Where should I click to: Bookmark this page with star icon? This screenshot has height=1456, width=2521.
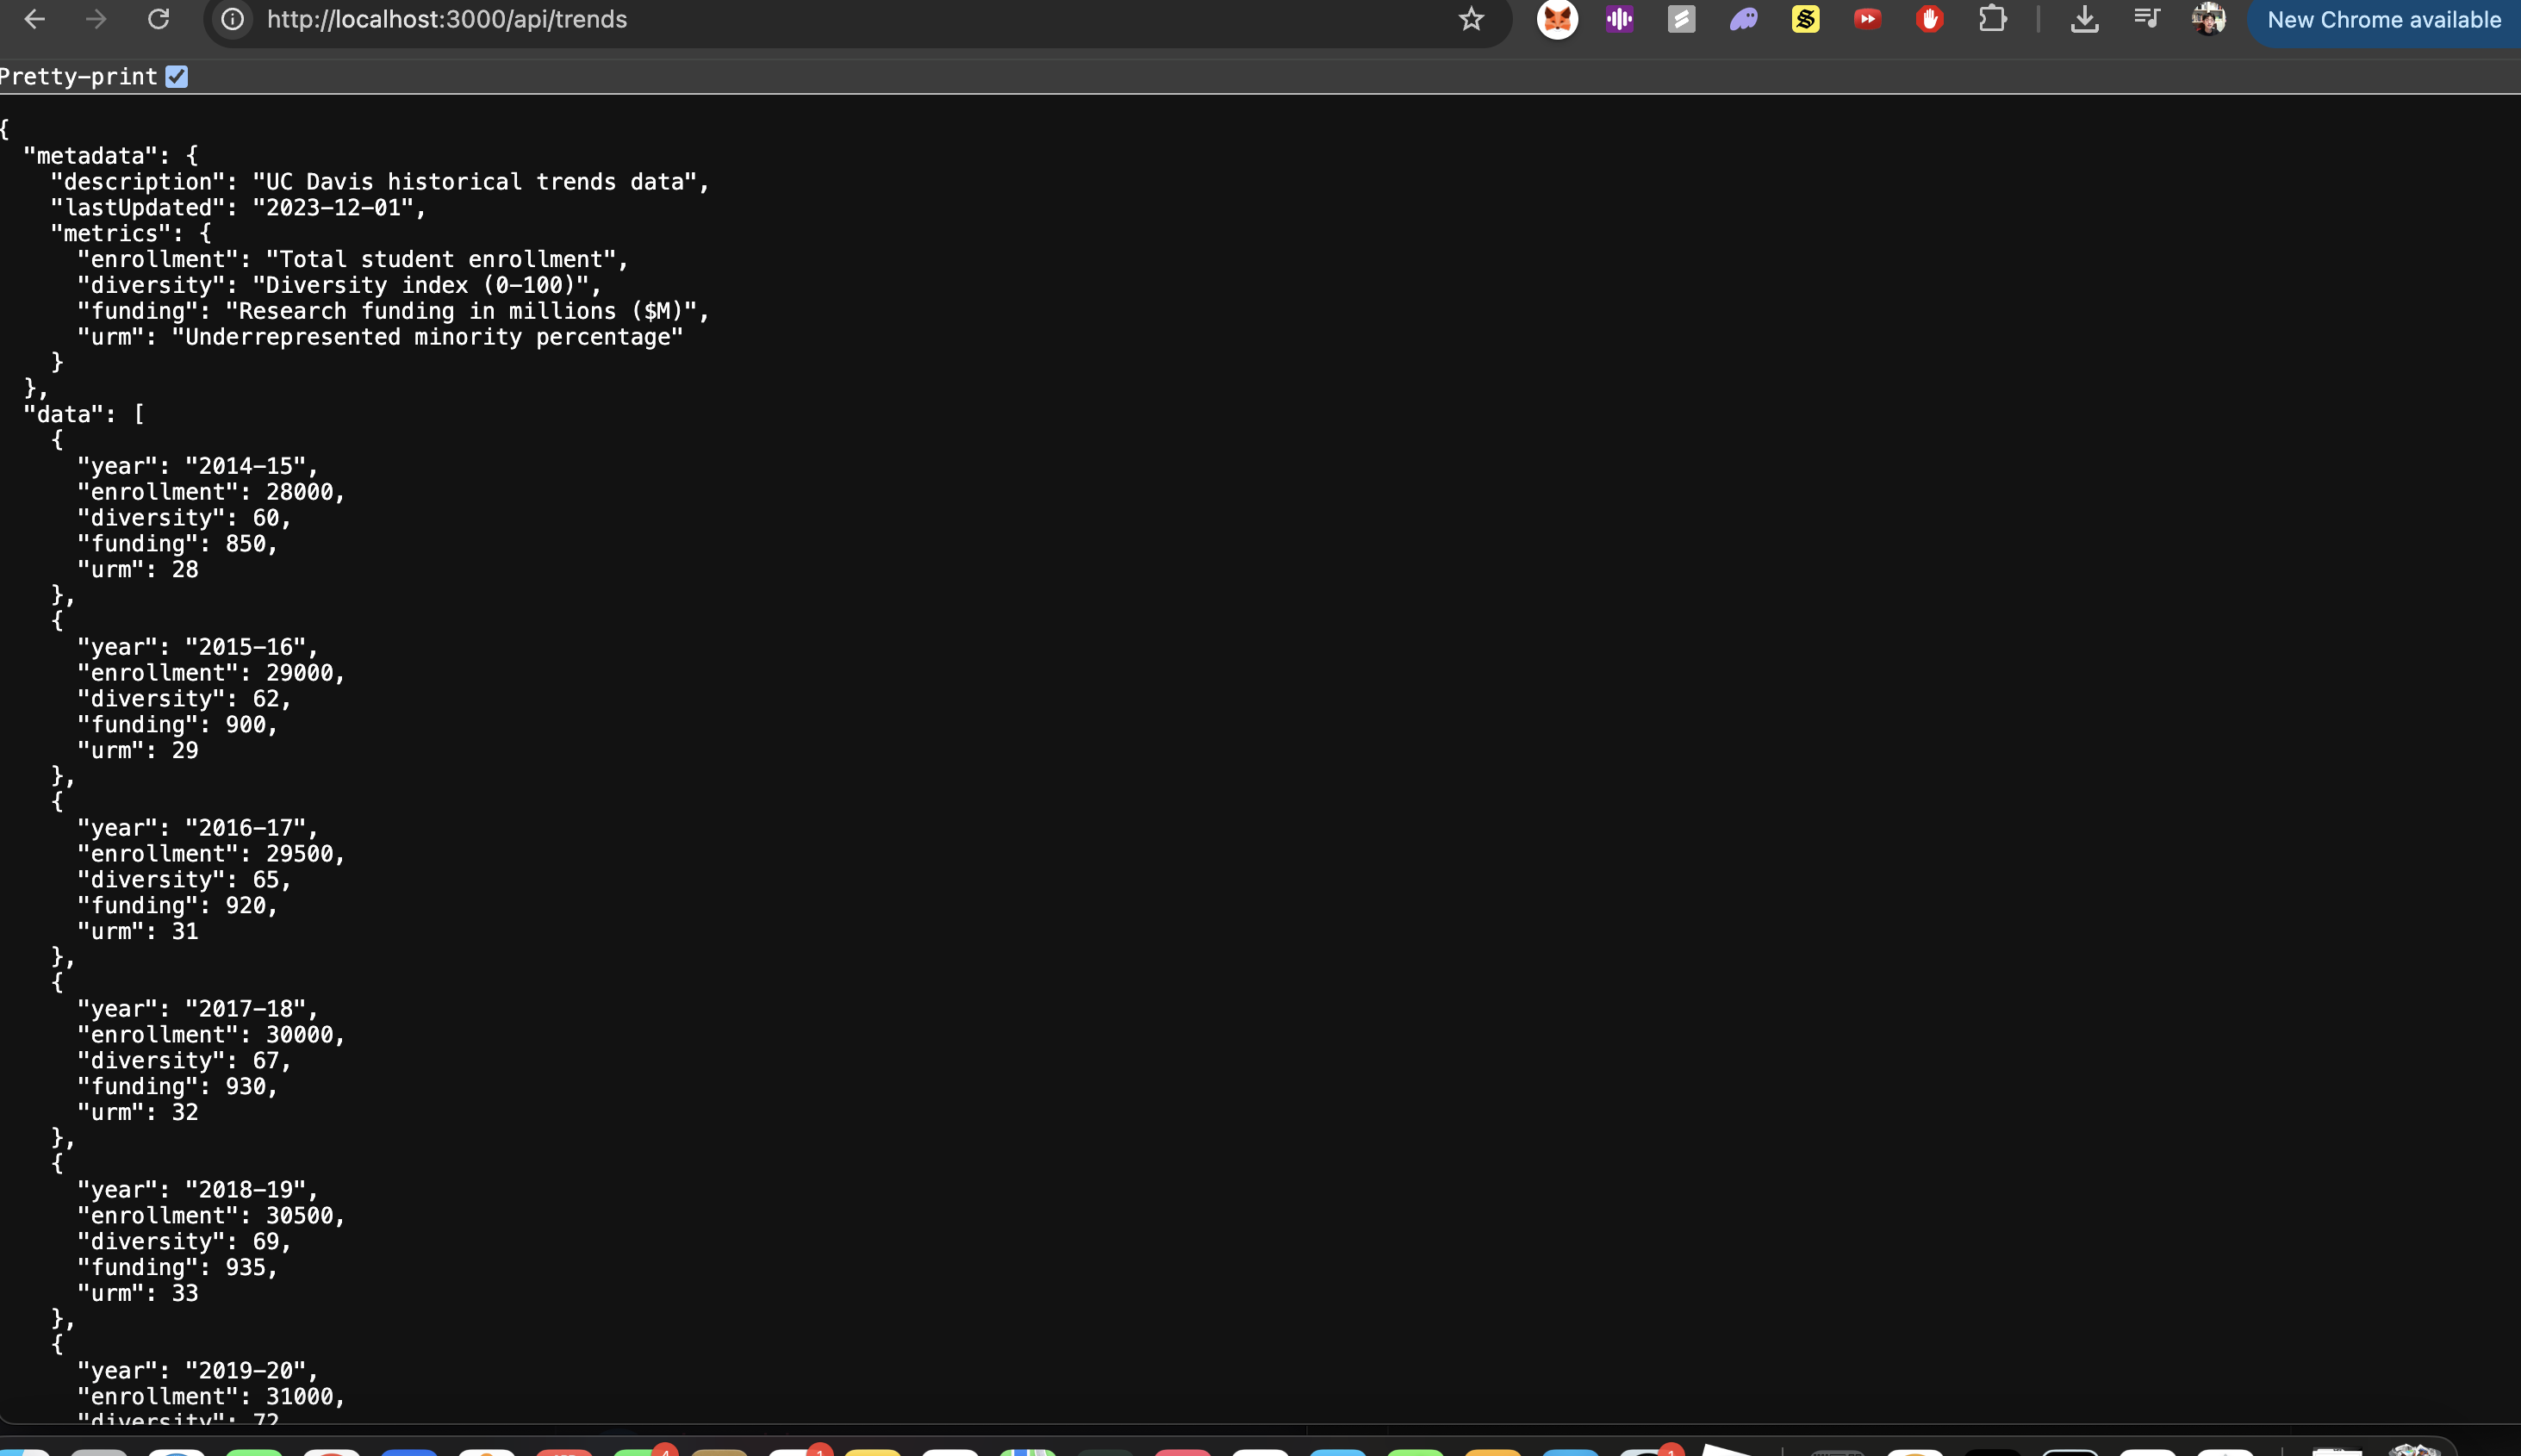(1470, 19)
